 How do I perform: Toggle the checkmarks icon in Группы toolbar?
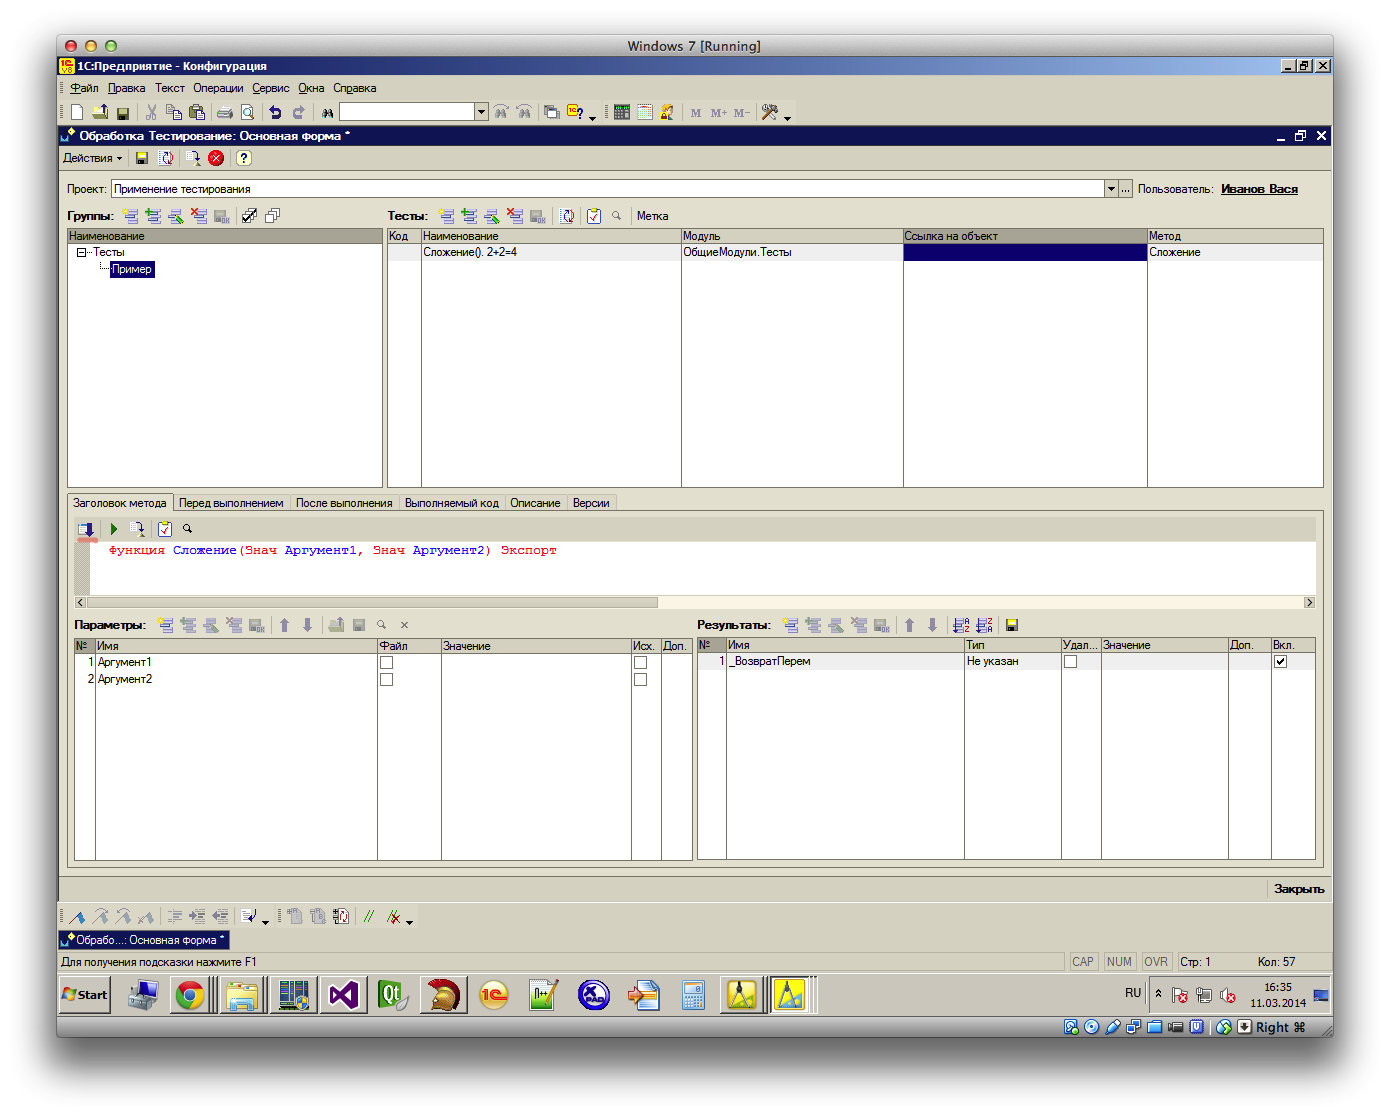249,216
